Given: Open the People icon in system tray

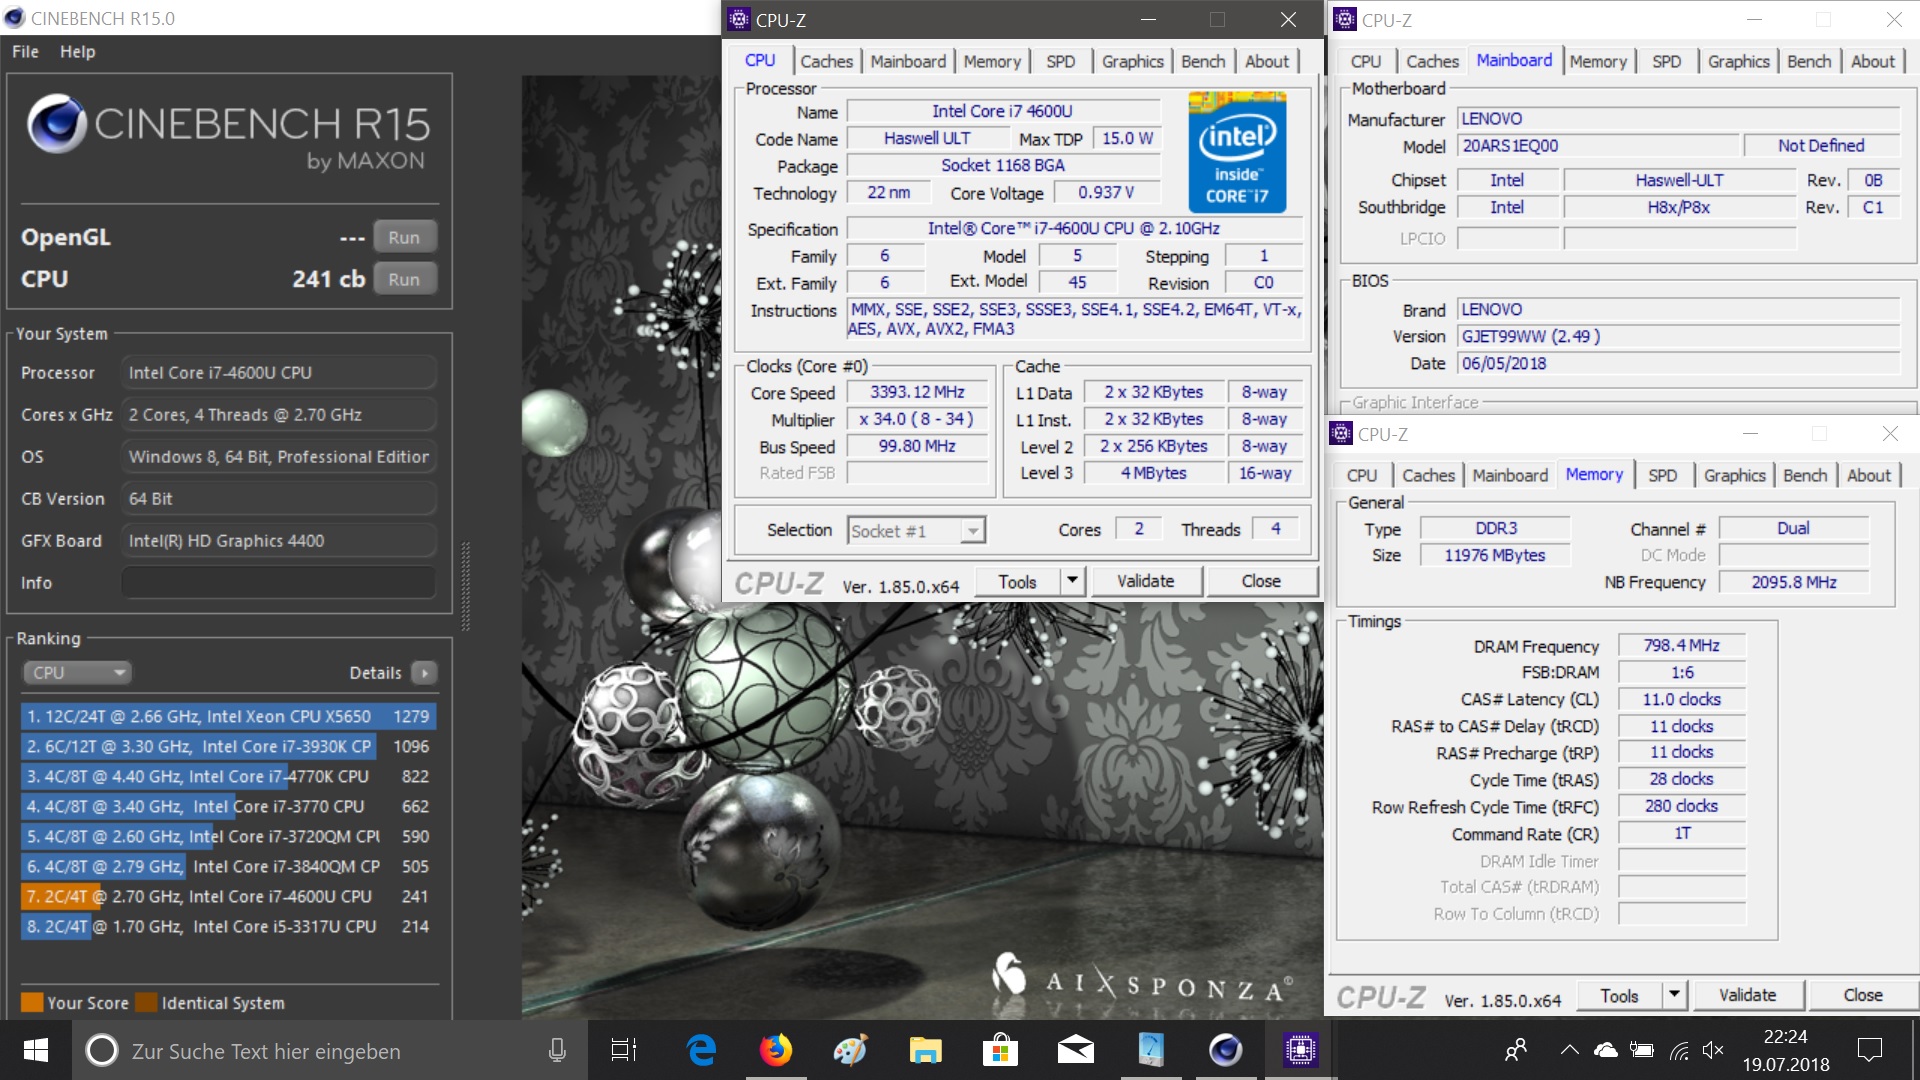Looking at the screenshot, I should coord(1516,1051).
